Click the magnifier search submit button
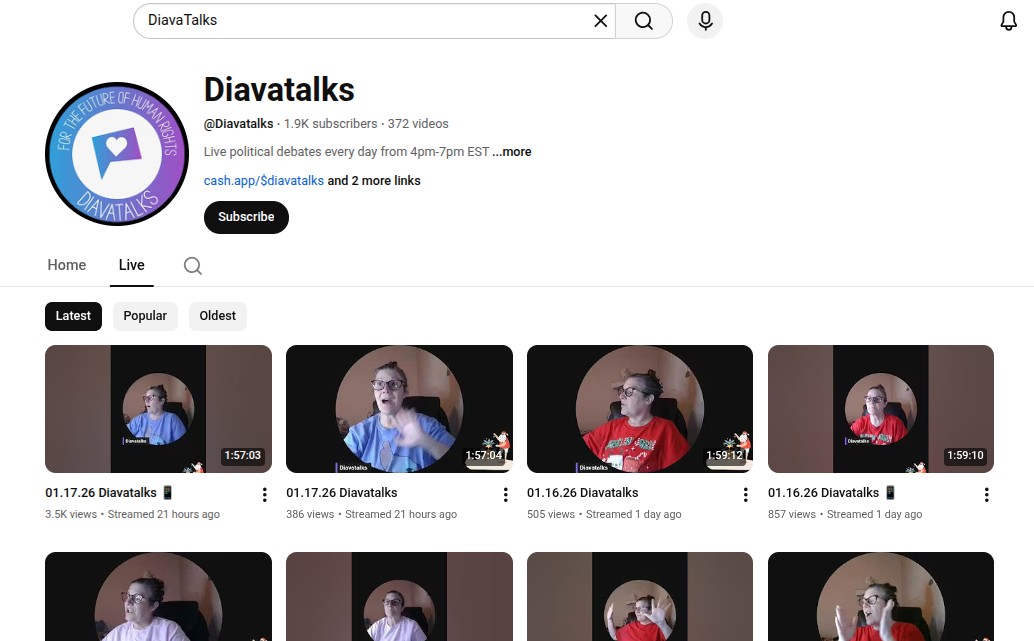The width and height of the screenshot is (1034, 641). (x=644, y=21)
